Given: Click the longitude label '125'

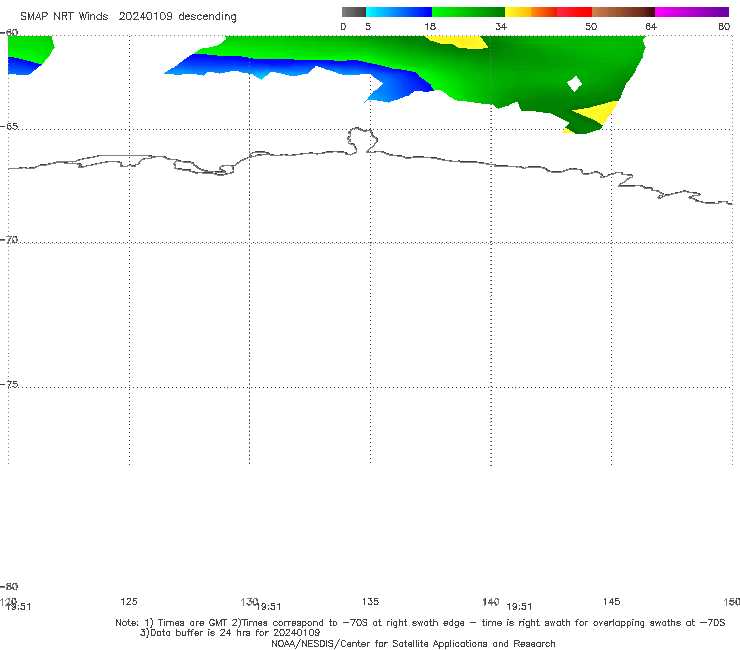Looking at the screenshot, I should pyautogui.click(x=129, y=601).
